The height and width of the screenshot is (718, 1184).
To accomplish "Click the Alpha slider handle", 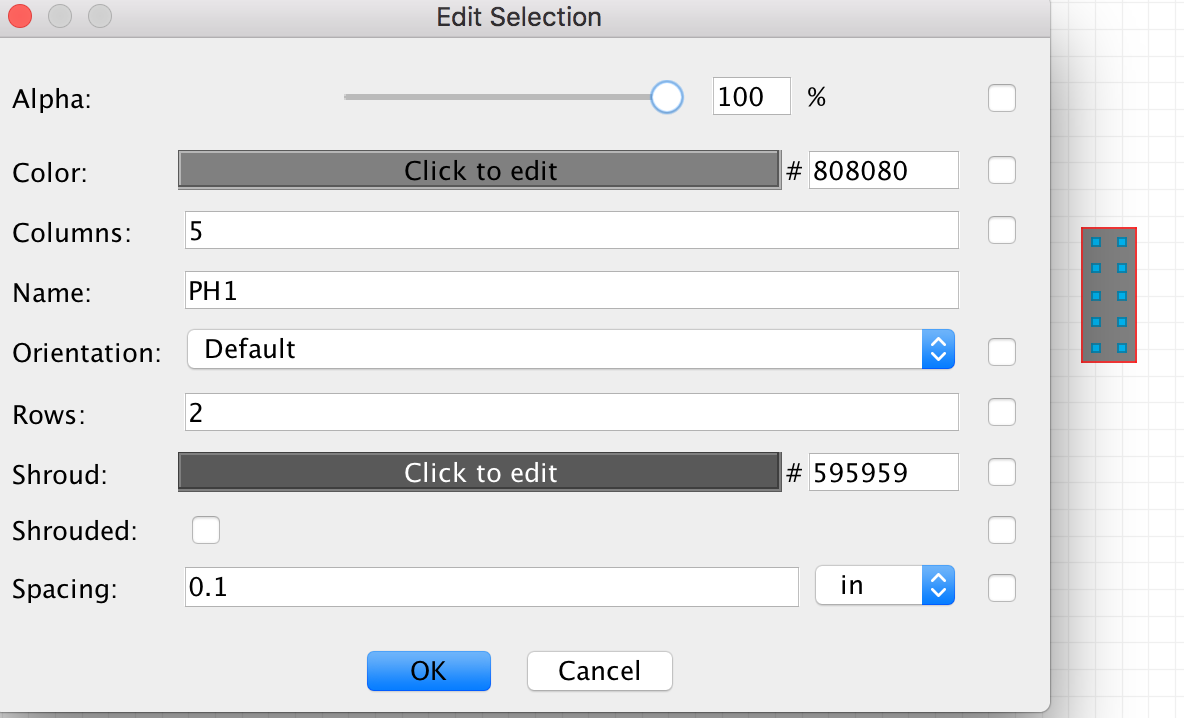I will [666, 97].
